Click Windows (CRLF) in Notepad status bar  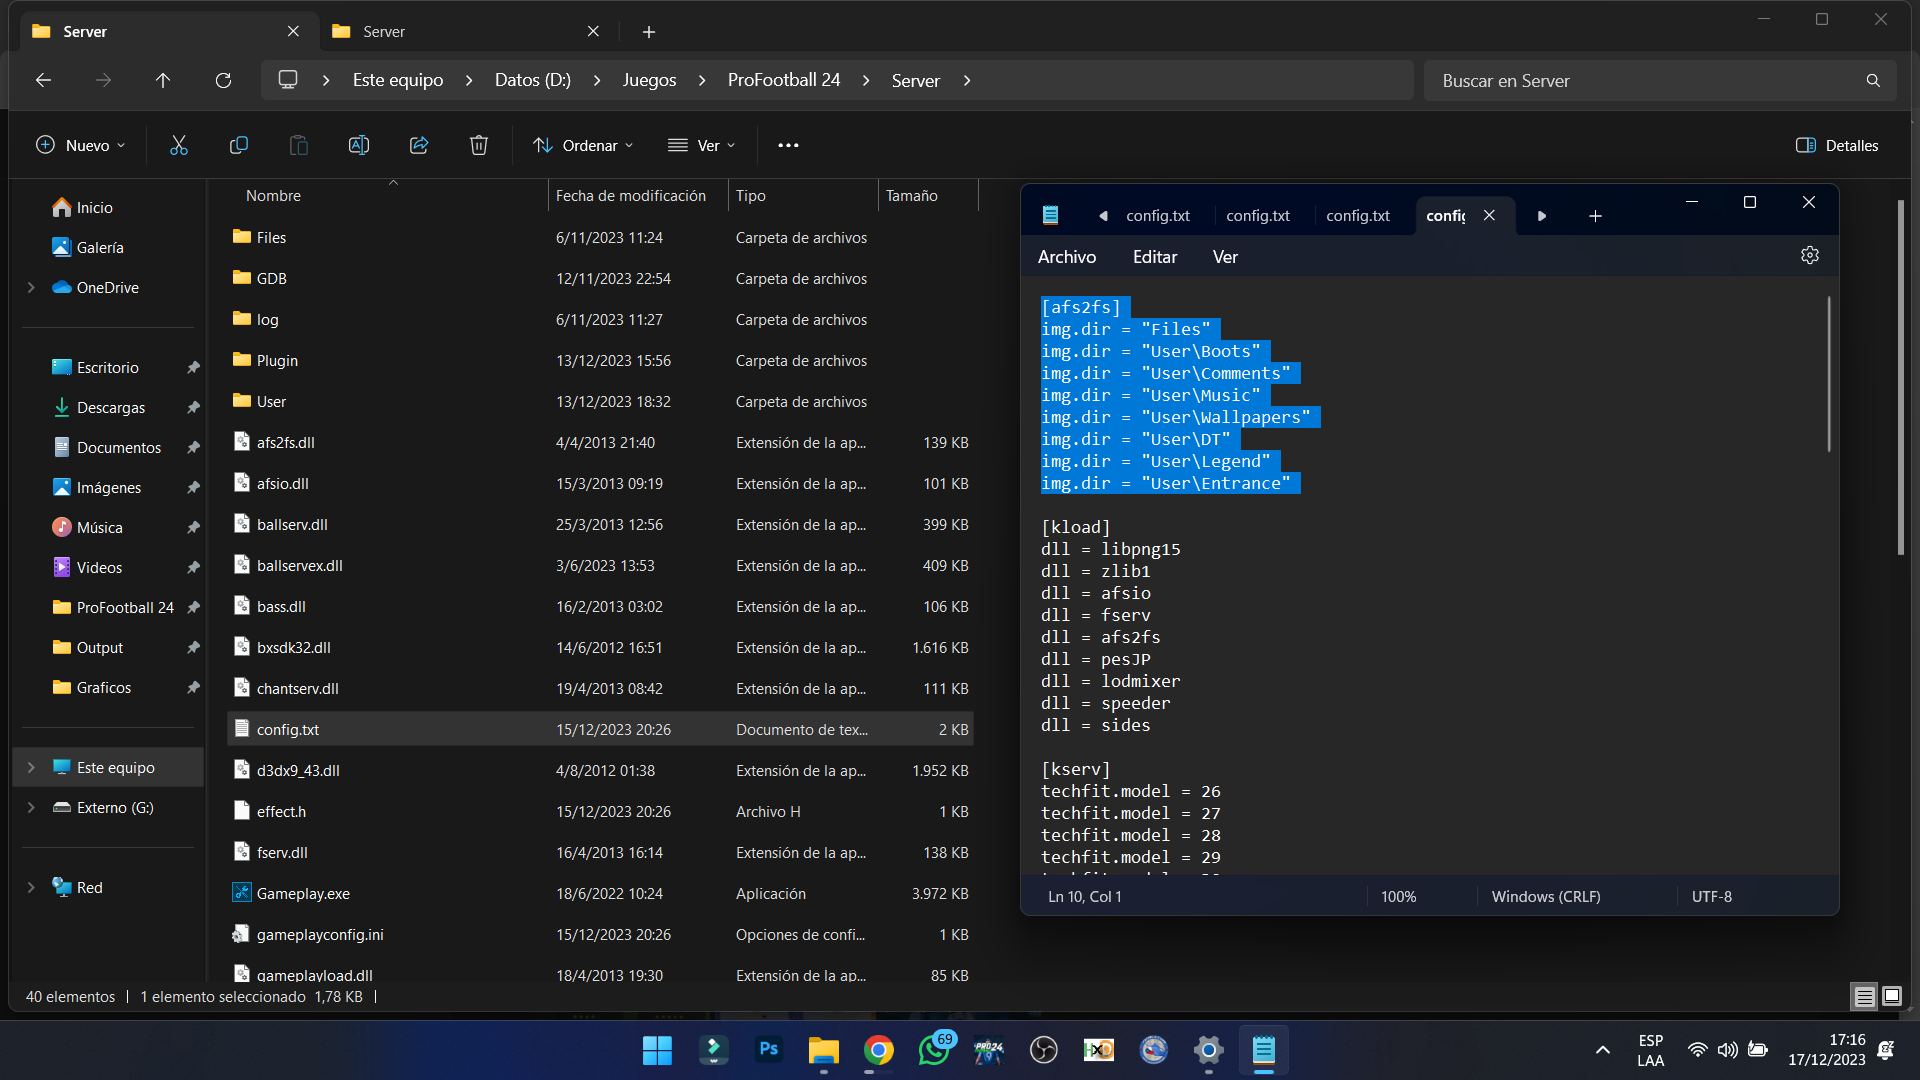[x=1546, y=897]
